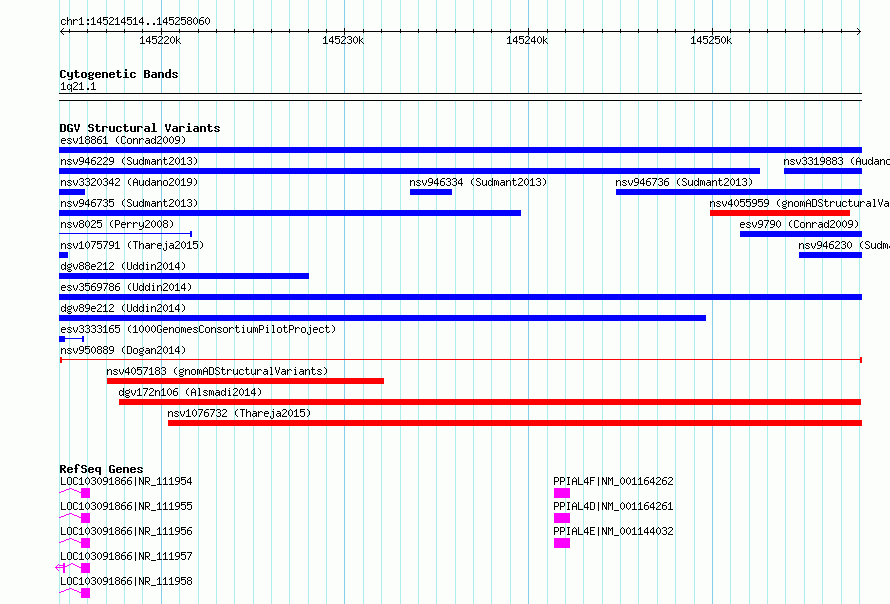
Task: Click the 145230k ruler position label
Action: pyautogui.click(x=343, y=40)
